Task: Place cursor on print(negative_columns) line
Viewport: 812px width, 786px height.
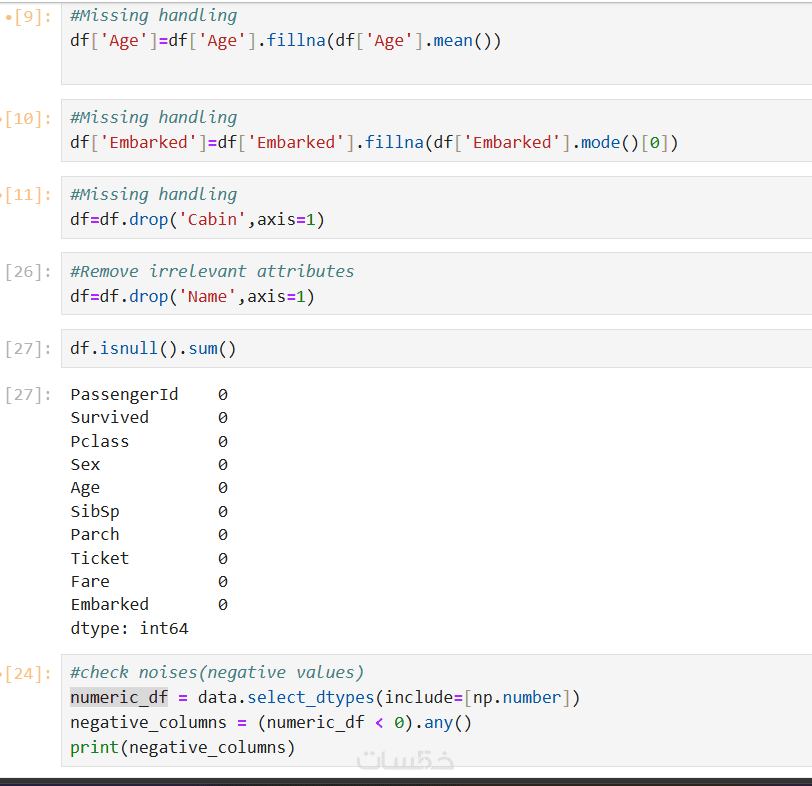Action: [x=182, y=748]
